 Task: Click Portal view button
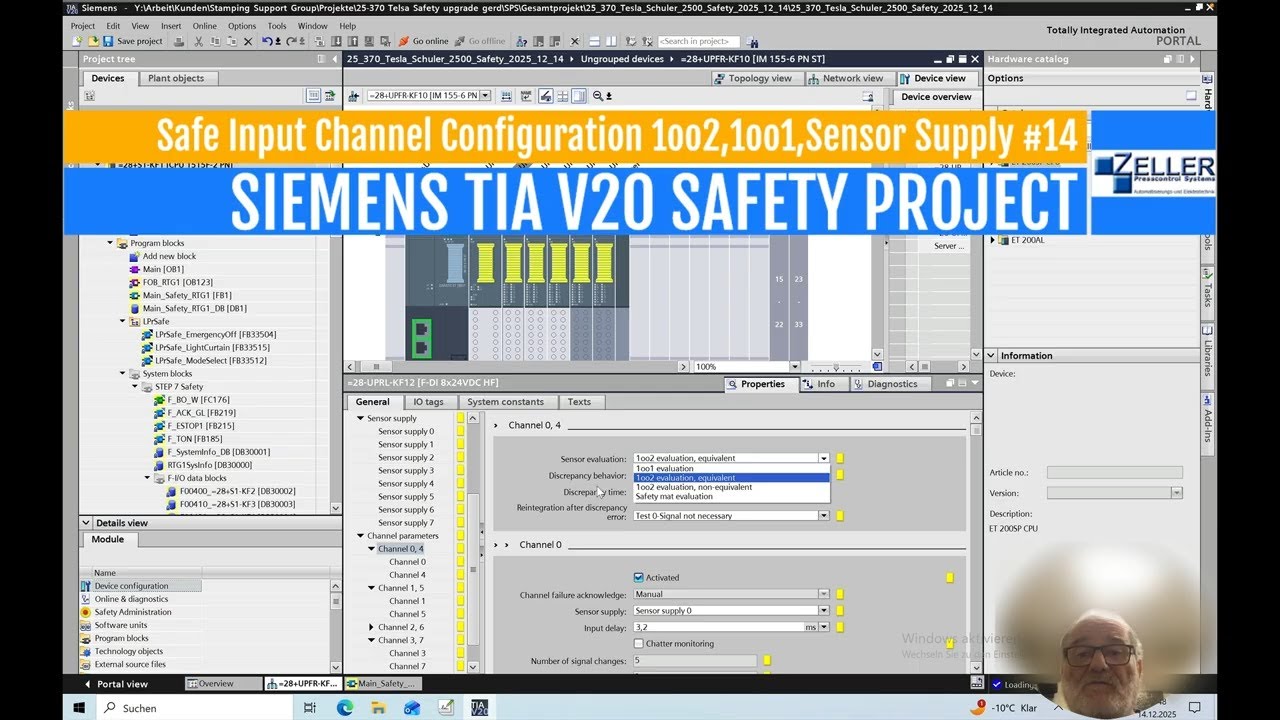pyautogui.click(x=116, y=684)
